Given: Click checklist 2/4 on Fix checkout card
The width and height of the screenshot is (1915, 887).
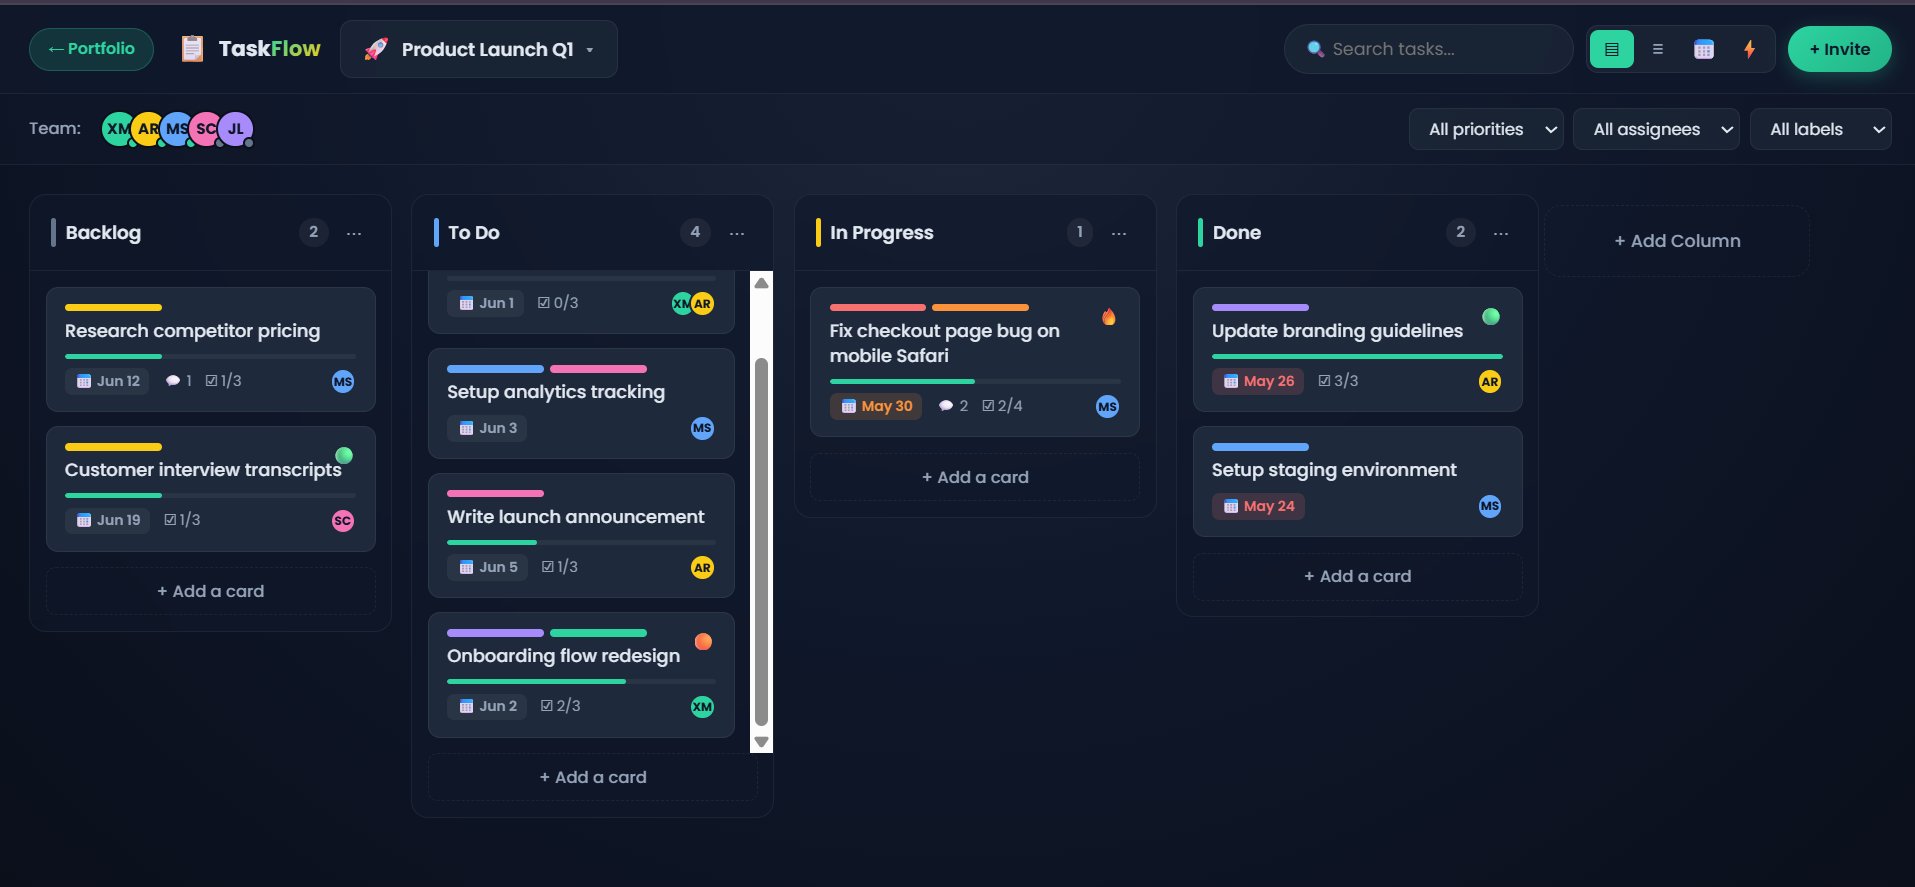Looking at the screenshot, I should pos(1002,406).
